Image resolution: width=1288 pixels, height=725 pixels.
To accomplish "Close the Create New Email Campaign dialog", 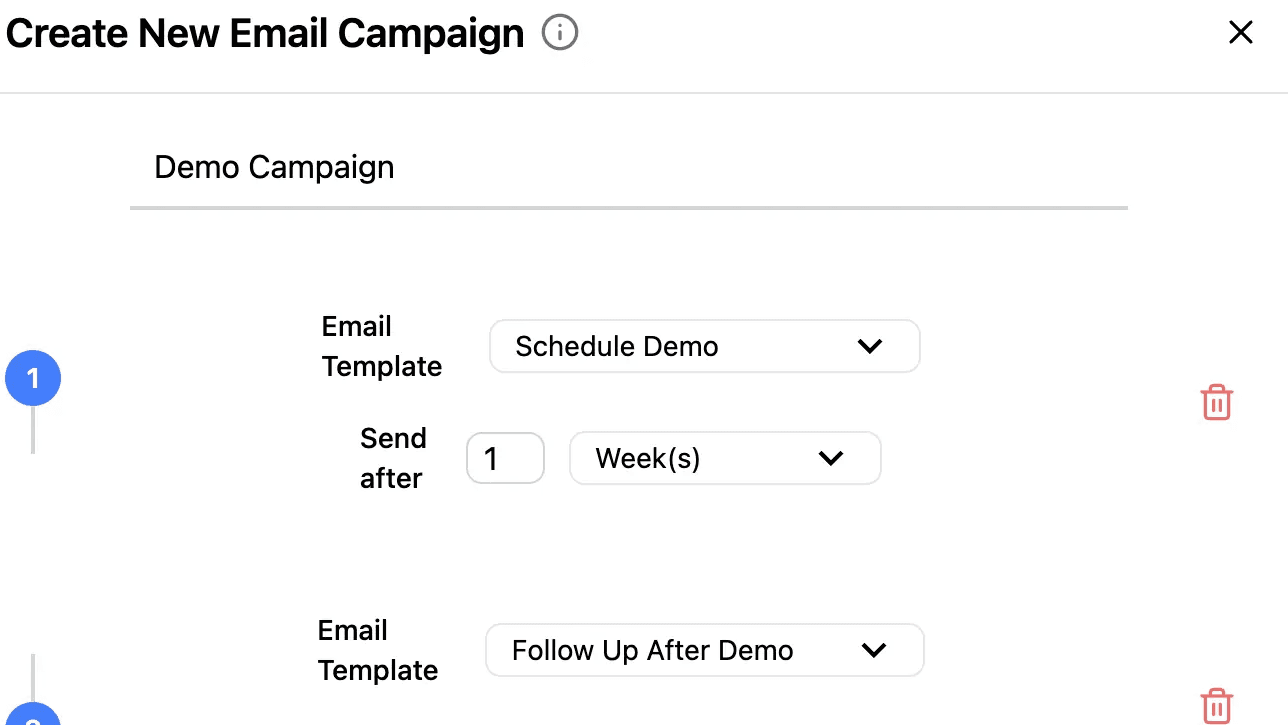I will [x=1240, y=33].
